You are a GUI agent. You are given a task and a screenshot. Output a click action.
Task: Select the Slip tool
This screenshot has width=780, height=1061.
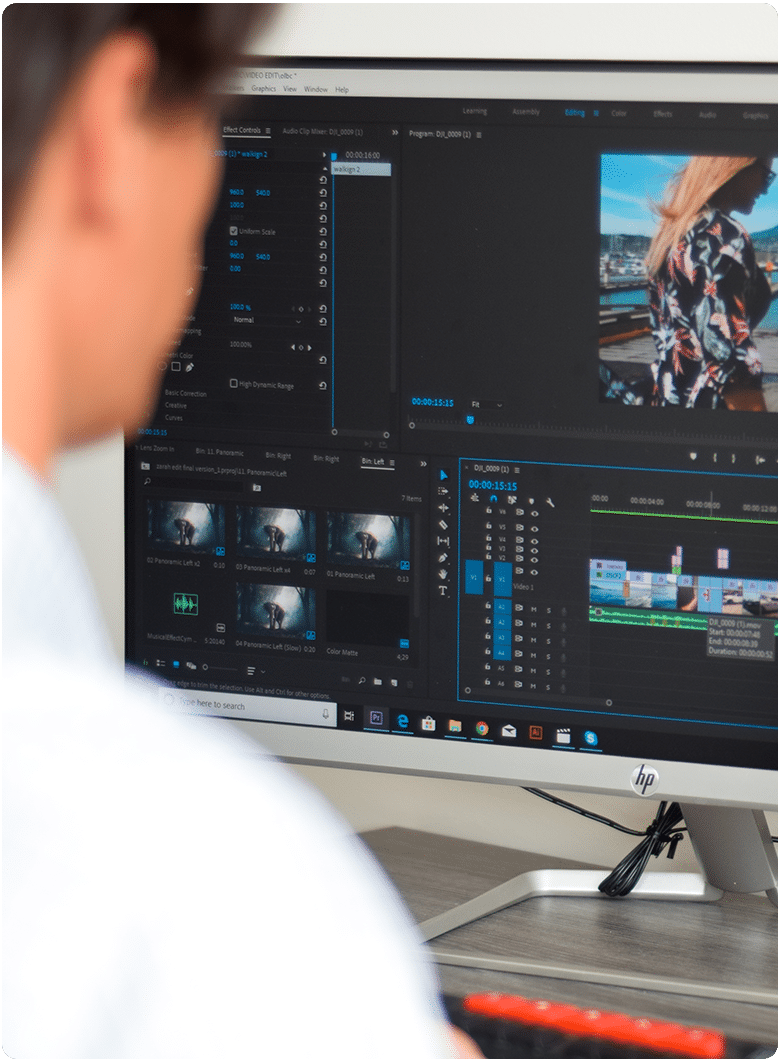point(443,541)
